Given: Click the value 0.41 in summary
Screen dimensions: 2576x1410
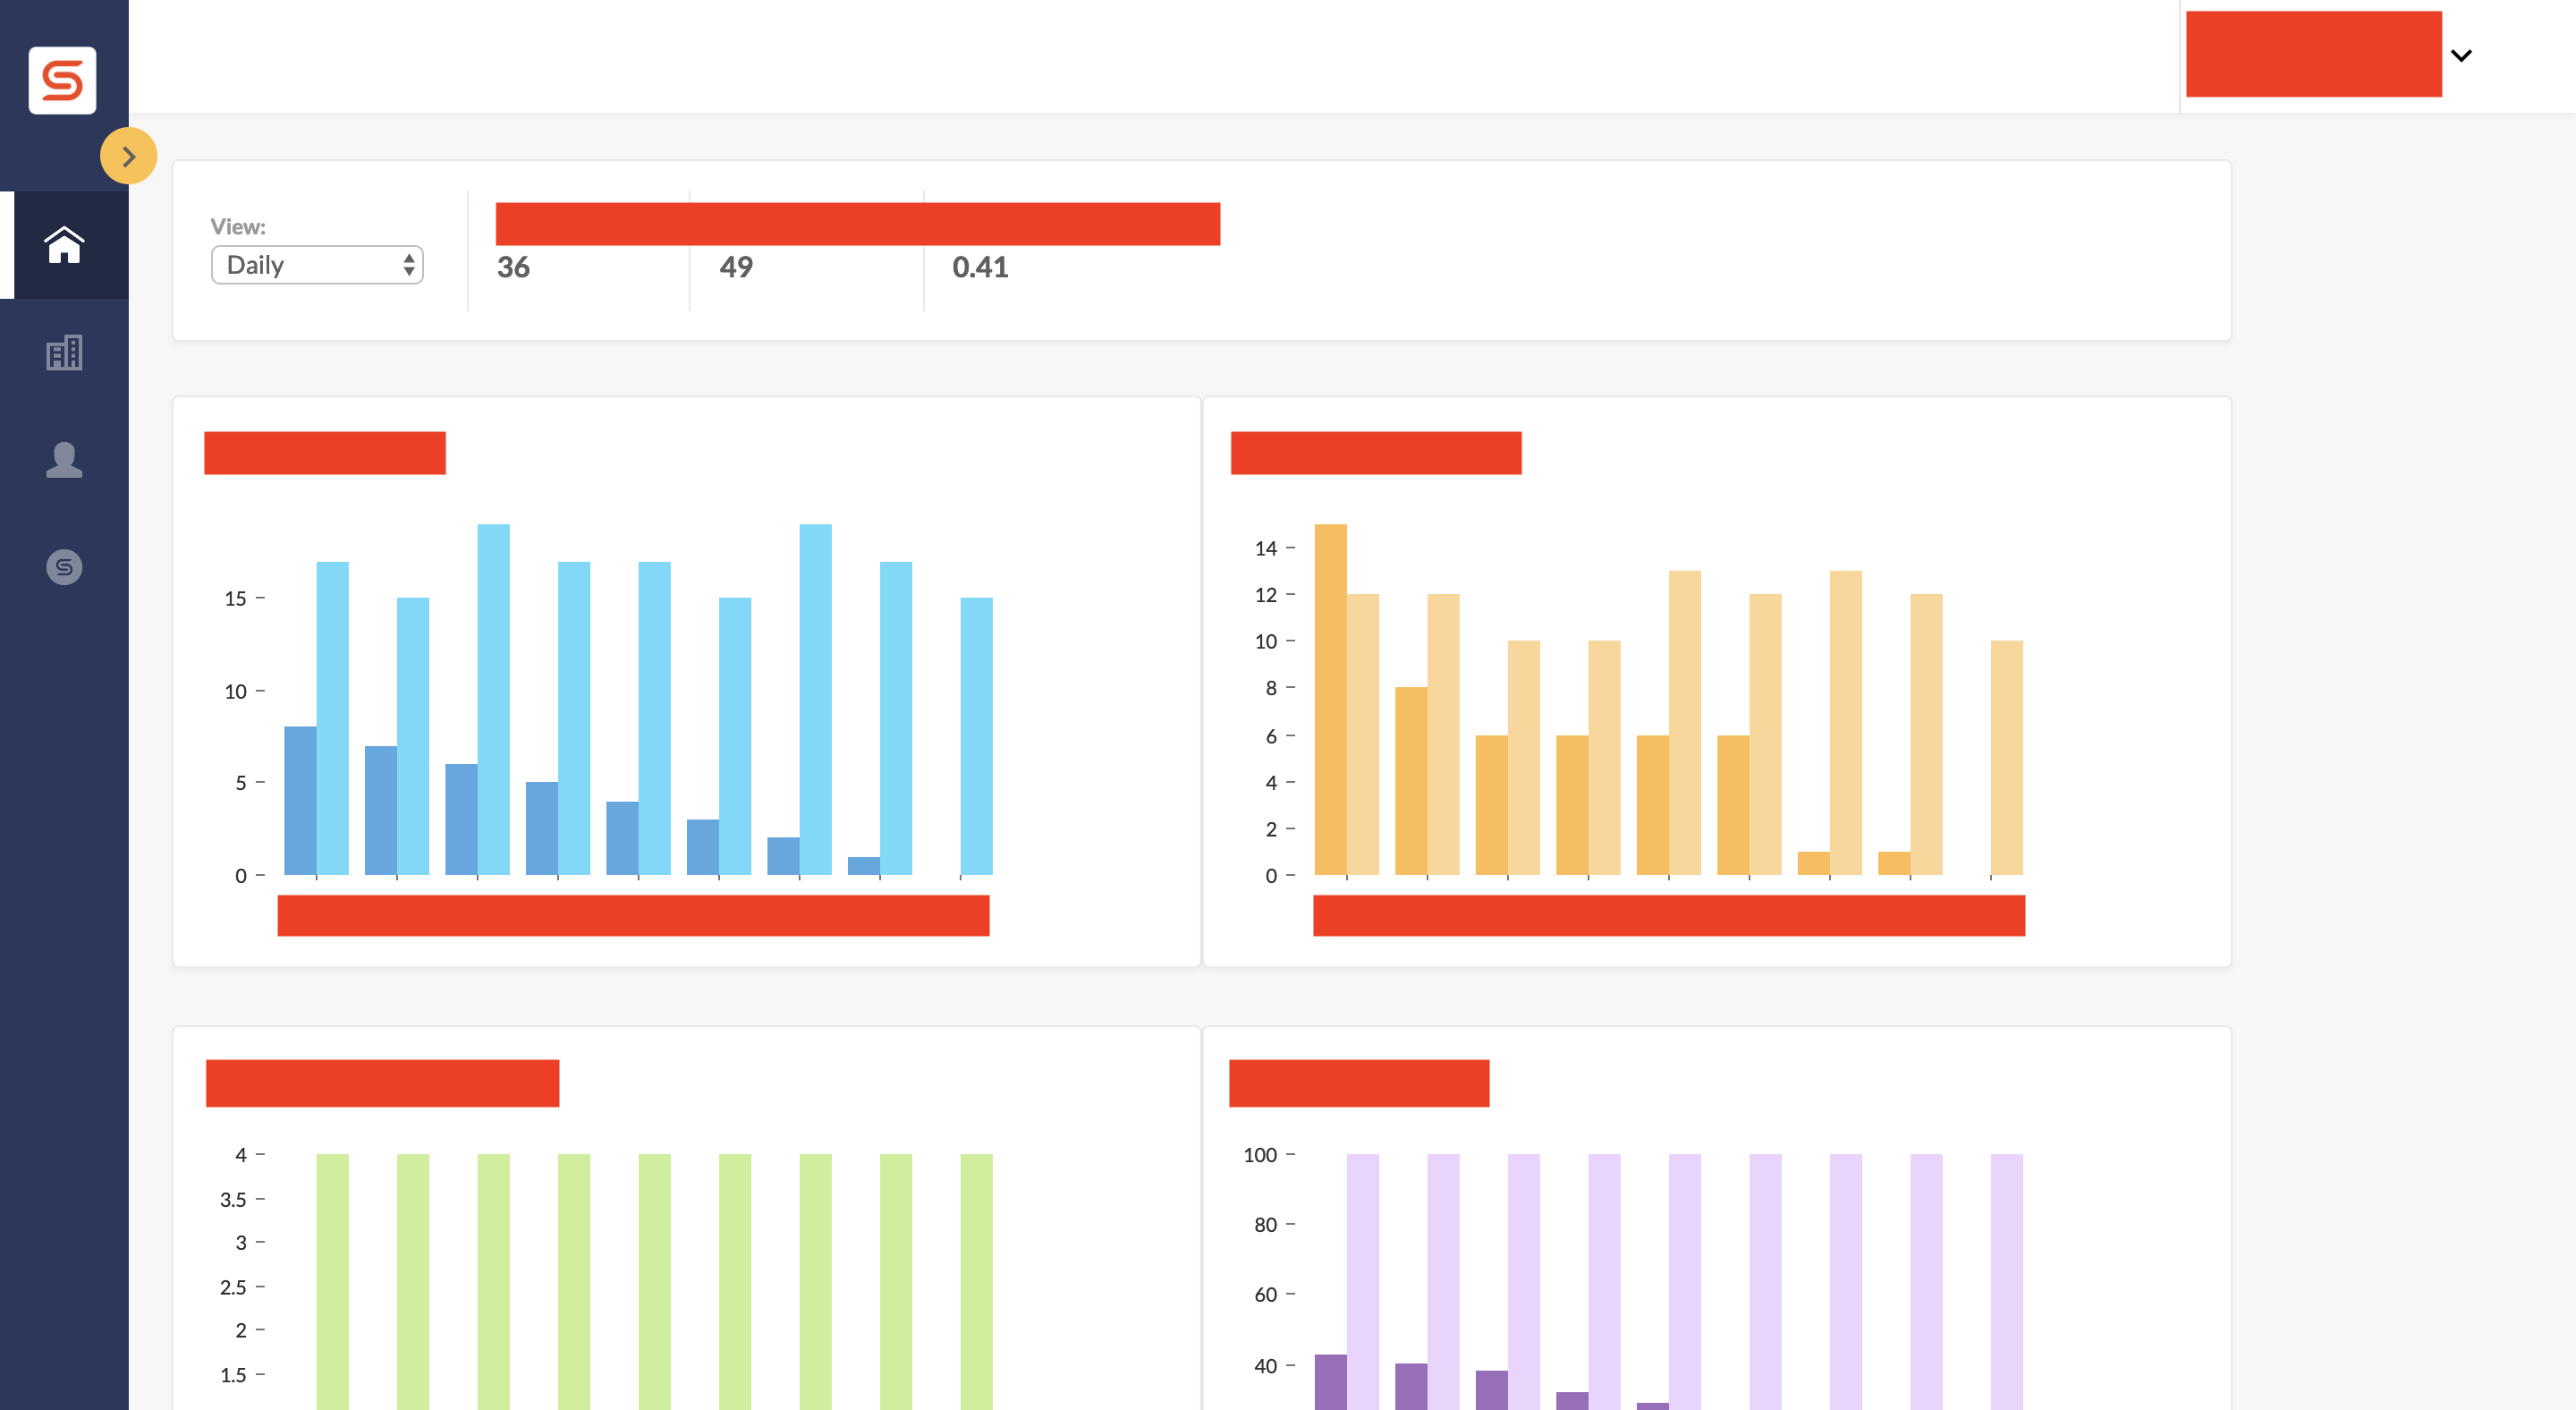Looking at the screenshot, I should 980,267.
